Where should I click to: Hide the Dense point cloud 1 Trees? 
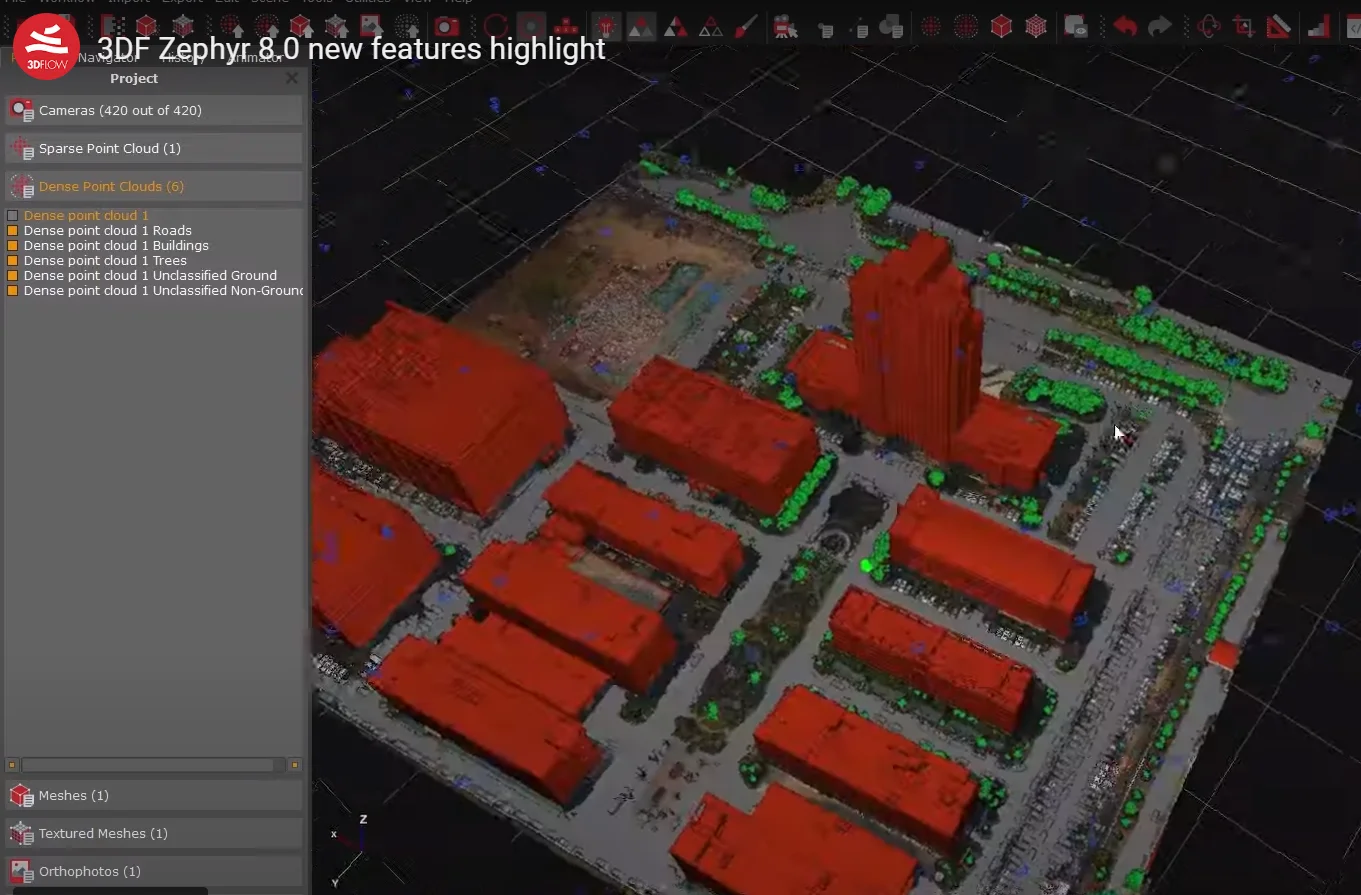pyautogui.click(x=13, y=261)
